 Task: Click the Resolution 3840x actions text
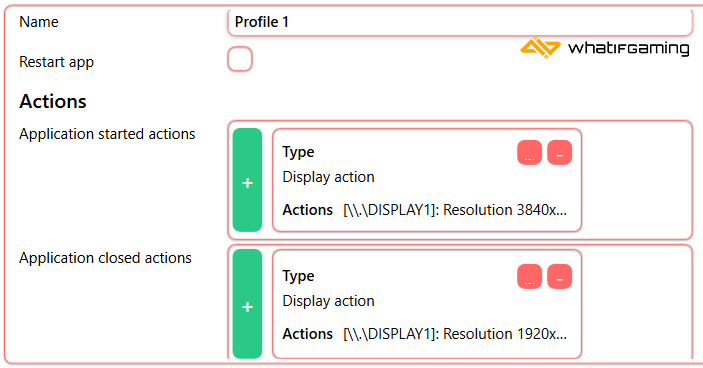tap(455, 210)
